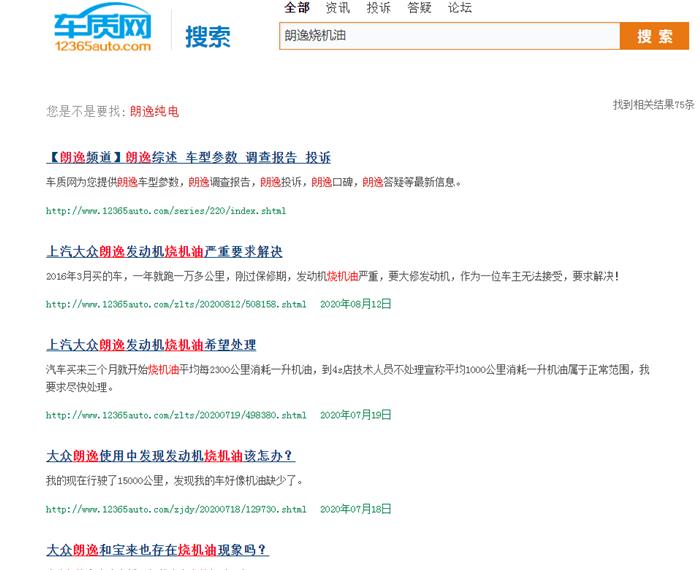Click the snippet starting 车质网为您提供朗逸车型参数
The height and width of the screenshot is (570, 700).
click(x=254, y=182)
